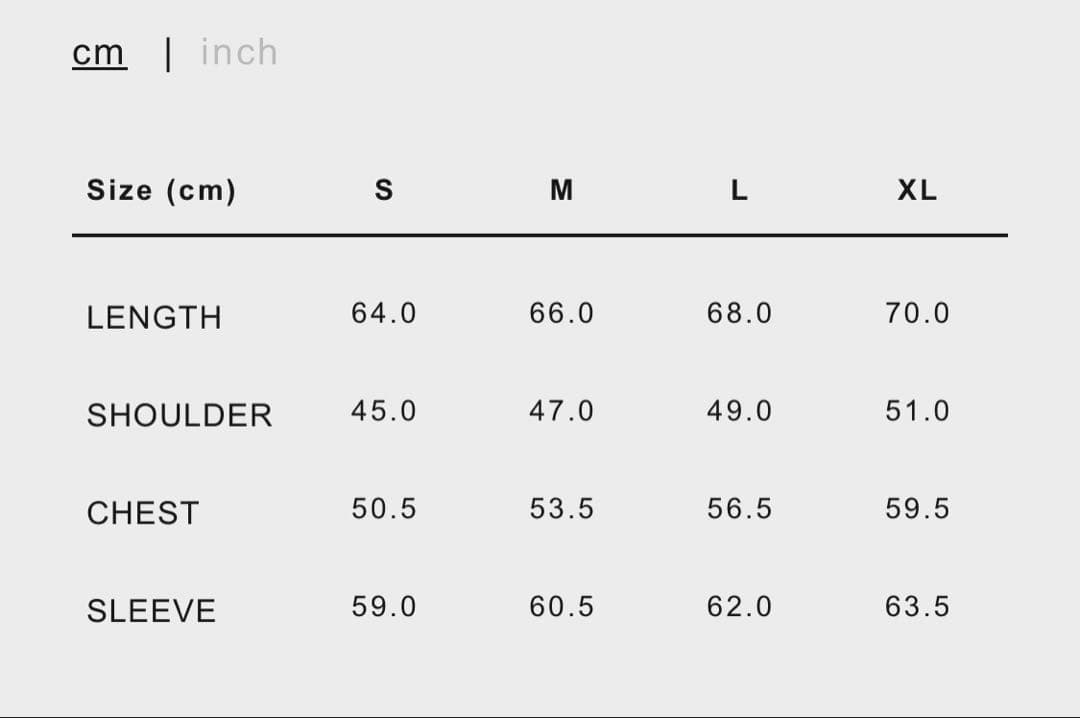Screen dimensions: 1080x718
Task: Click the 64.0 length value for S
Action: pyautogui.click(x=383, y=313)
